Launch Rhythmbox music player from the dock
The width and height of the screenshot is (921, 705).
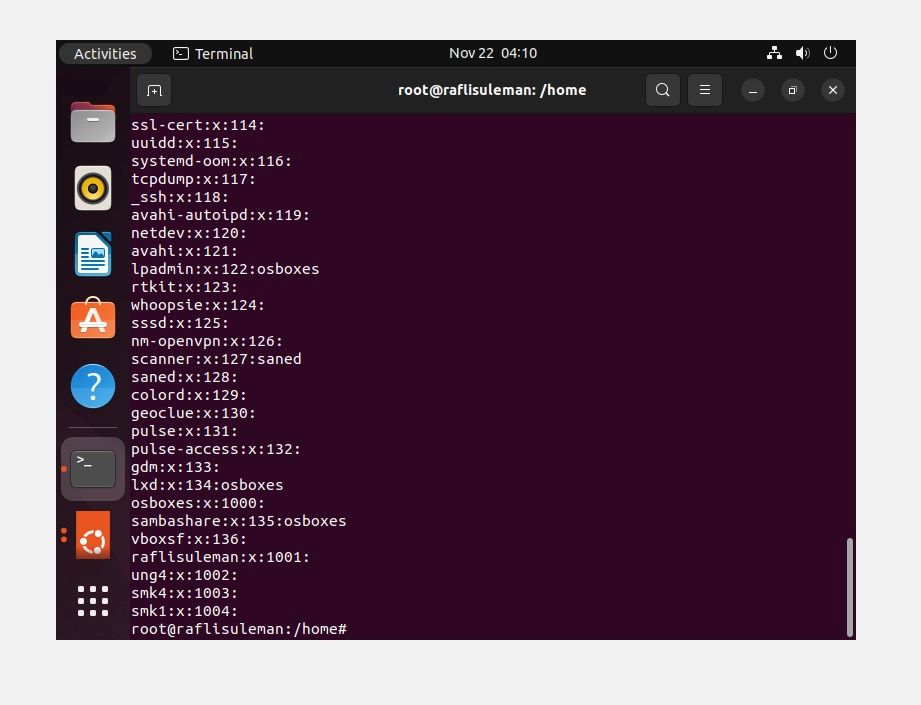click(x=93, y=188)
